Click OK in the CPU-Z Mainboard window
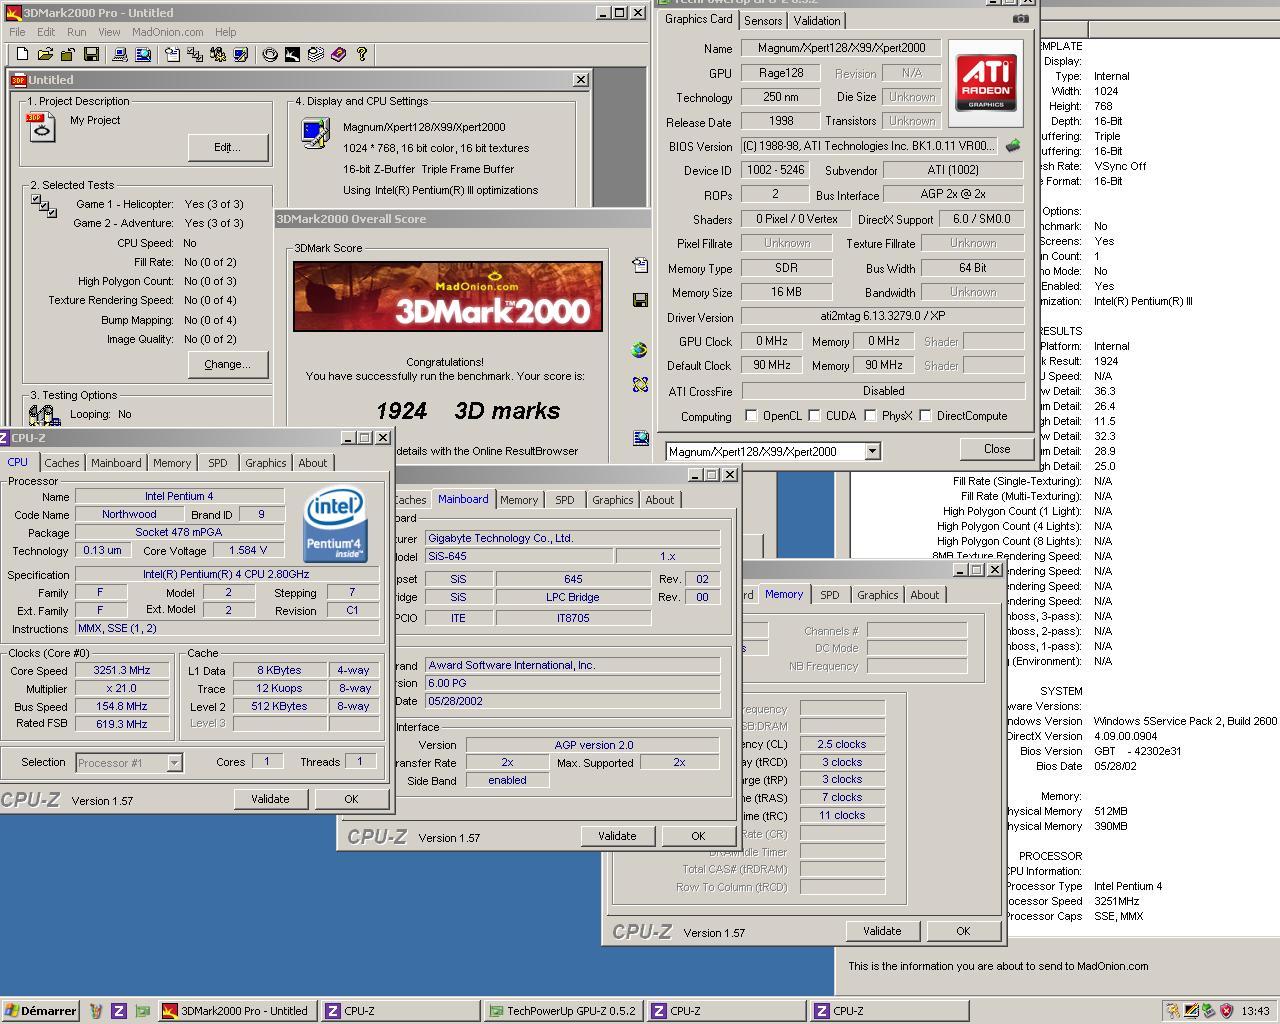Screen dimensions: 1280x1024 tap(698, 836)
